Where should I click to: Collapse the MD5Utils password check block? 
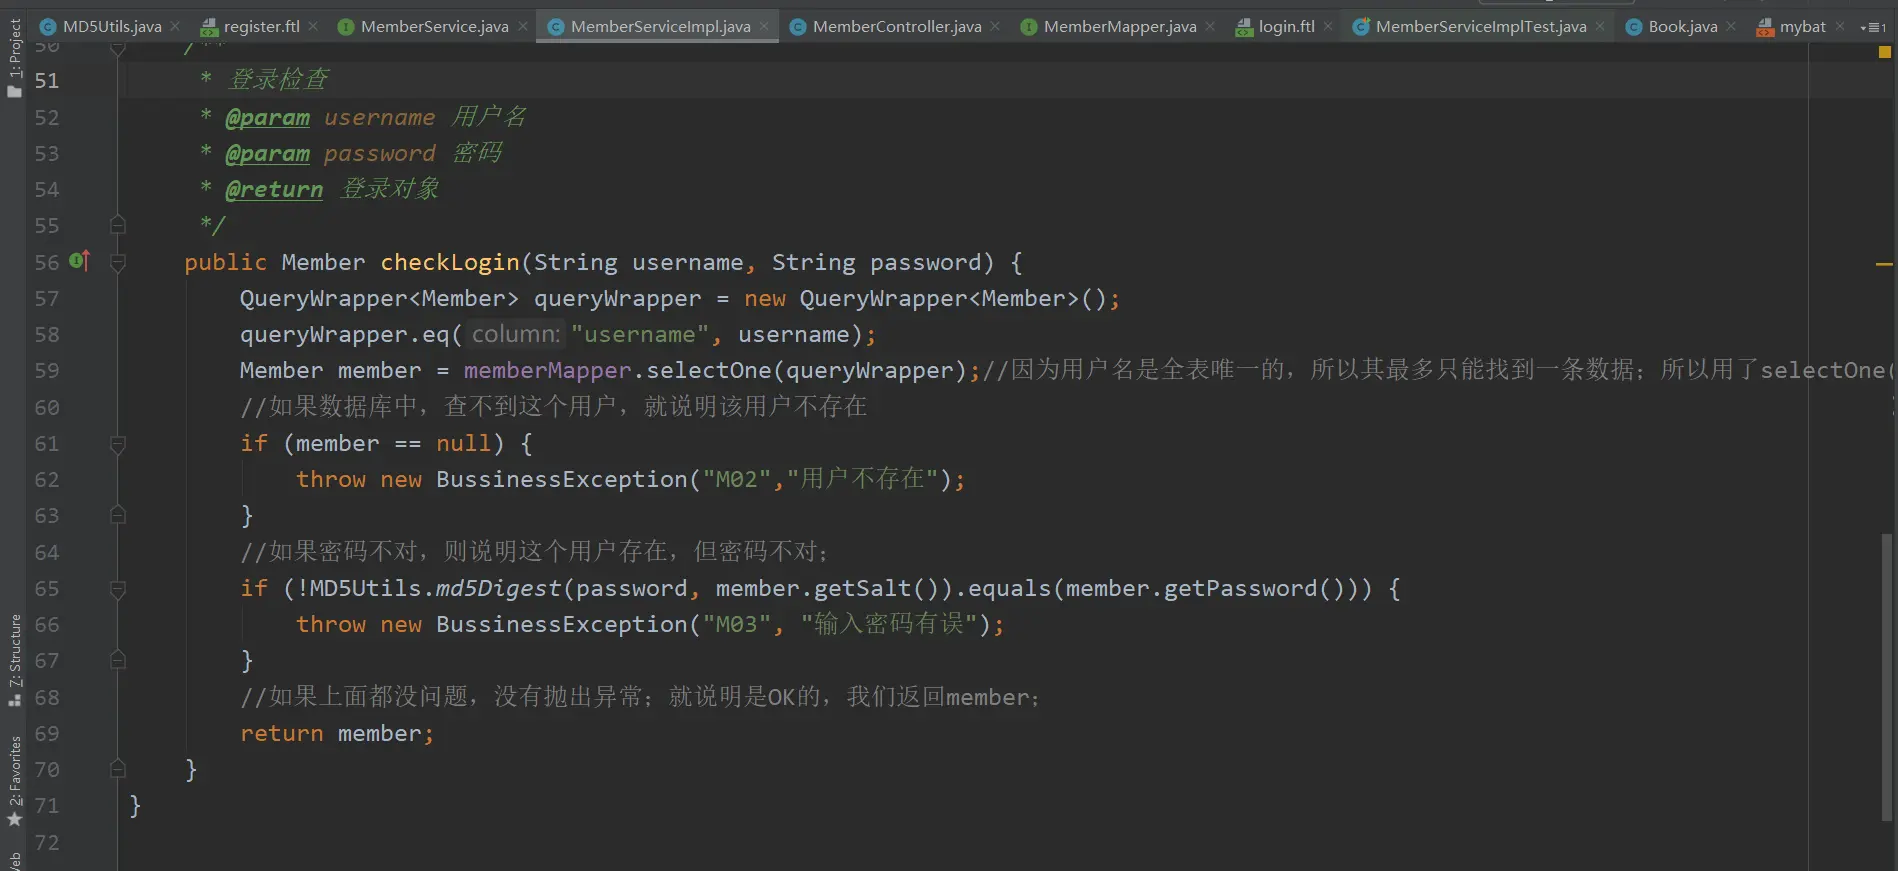pos(117,589)
